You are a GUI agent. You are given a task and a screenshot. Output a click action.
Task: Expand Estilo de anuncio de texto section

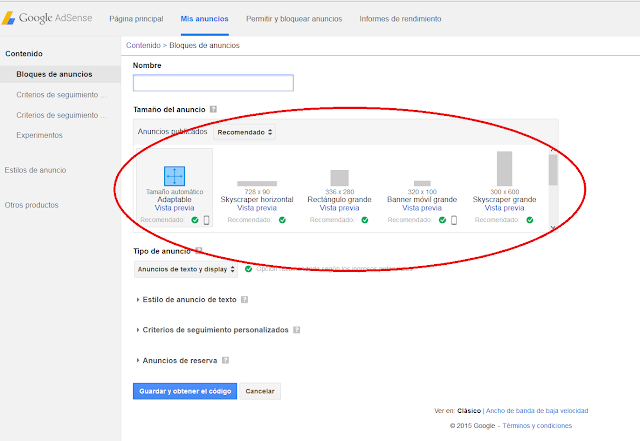[187, 299]
